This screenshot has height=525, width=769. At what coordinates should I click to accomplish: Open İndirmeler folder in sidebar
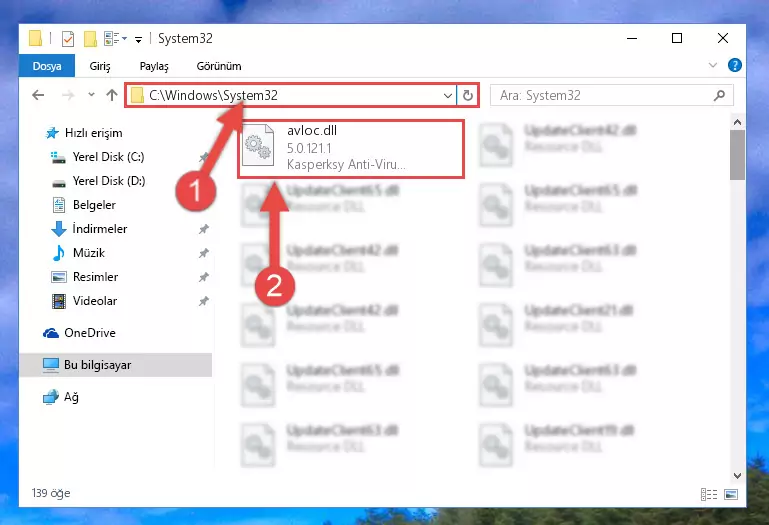point(100,229)
